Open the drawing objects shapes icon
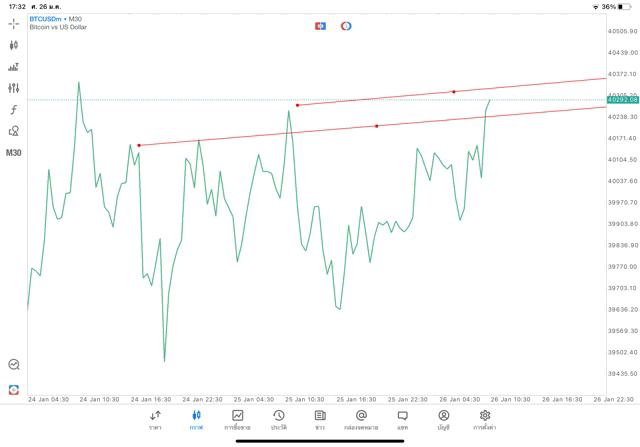Screen dimensions: 640x447 [x=14, y=131]
